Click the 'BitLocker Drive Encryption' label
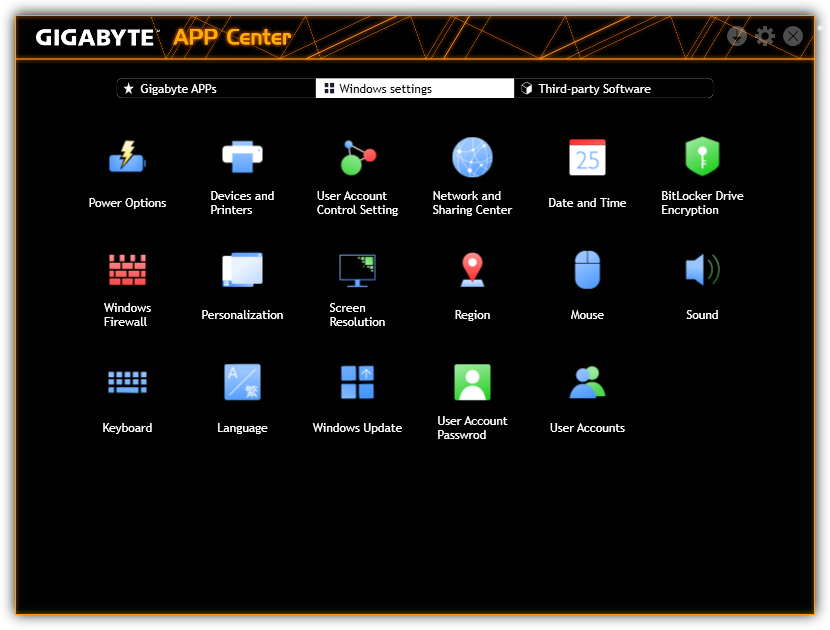This screenshot has width=830, height=630. [x=702, y=203]
